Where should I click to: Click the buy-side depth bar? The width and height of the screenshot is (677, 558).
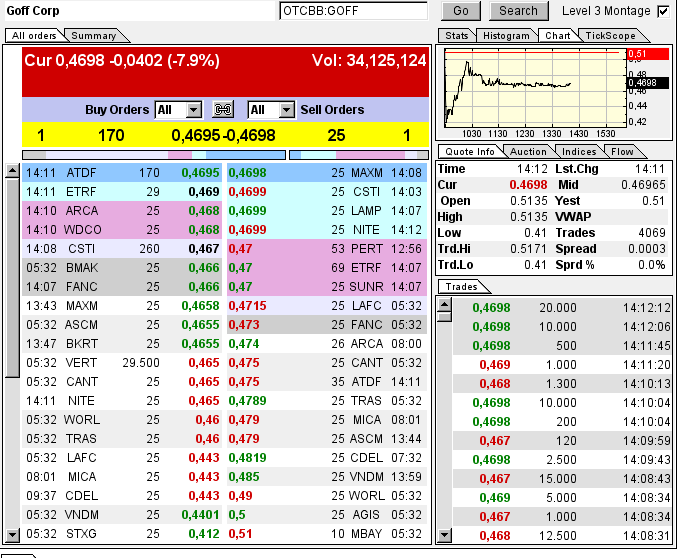(154, 155)
